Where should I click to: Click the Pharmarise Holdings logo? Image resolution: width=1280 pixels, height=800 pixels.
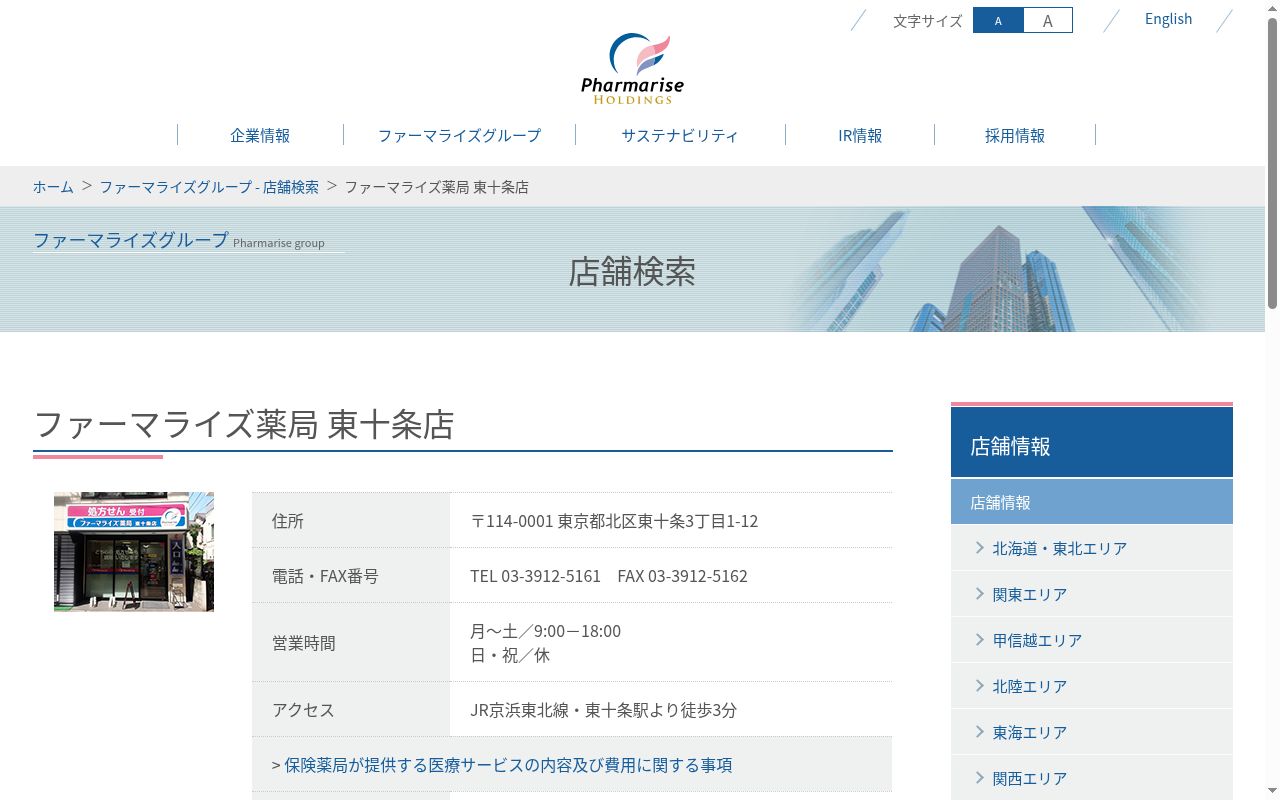tap(632, 68)
